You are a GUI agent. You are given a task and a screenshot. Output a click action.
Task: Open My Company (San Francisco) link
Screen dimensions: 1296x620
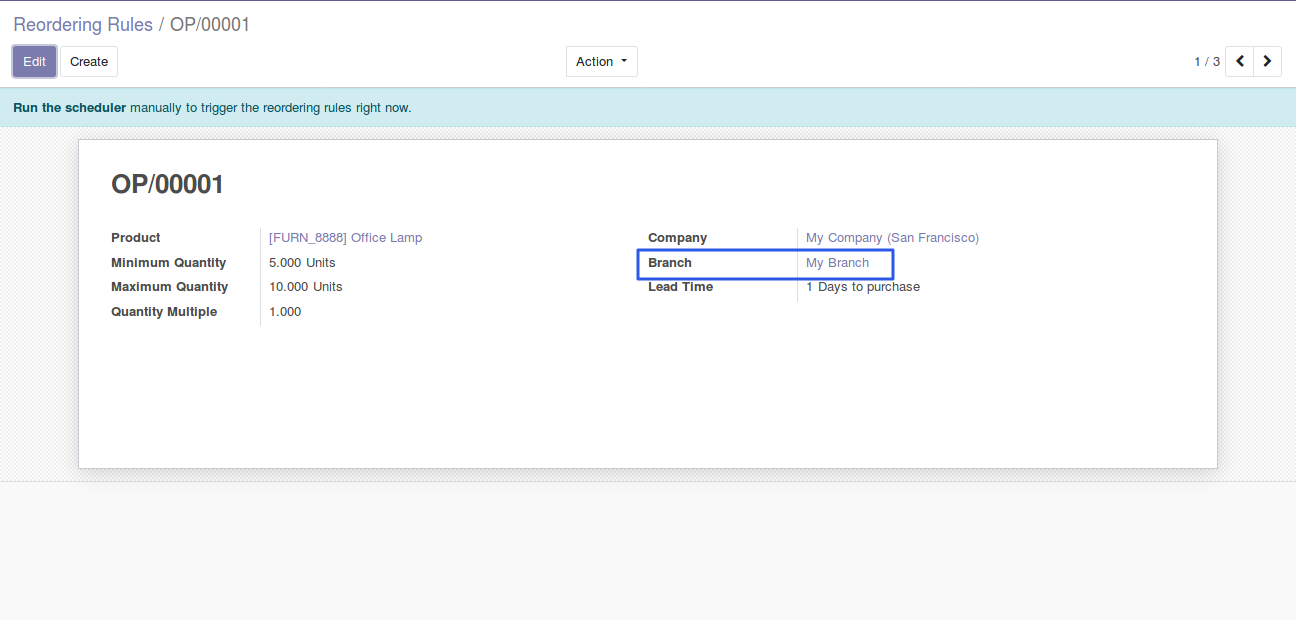coord(892,238)
